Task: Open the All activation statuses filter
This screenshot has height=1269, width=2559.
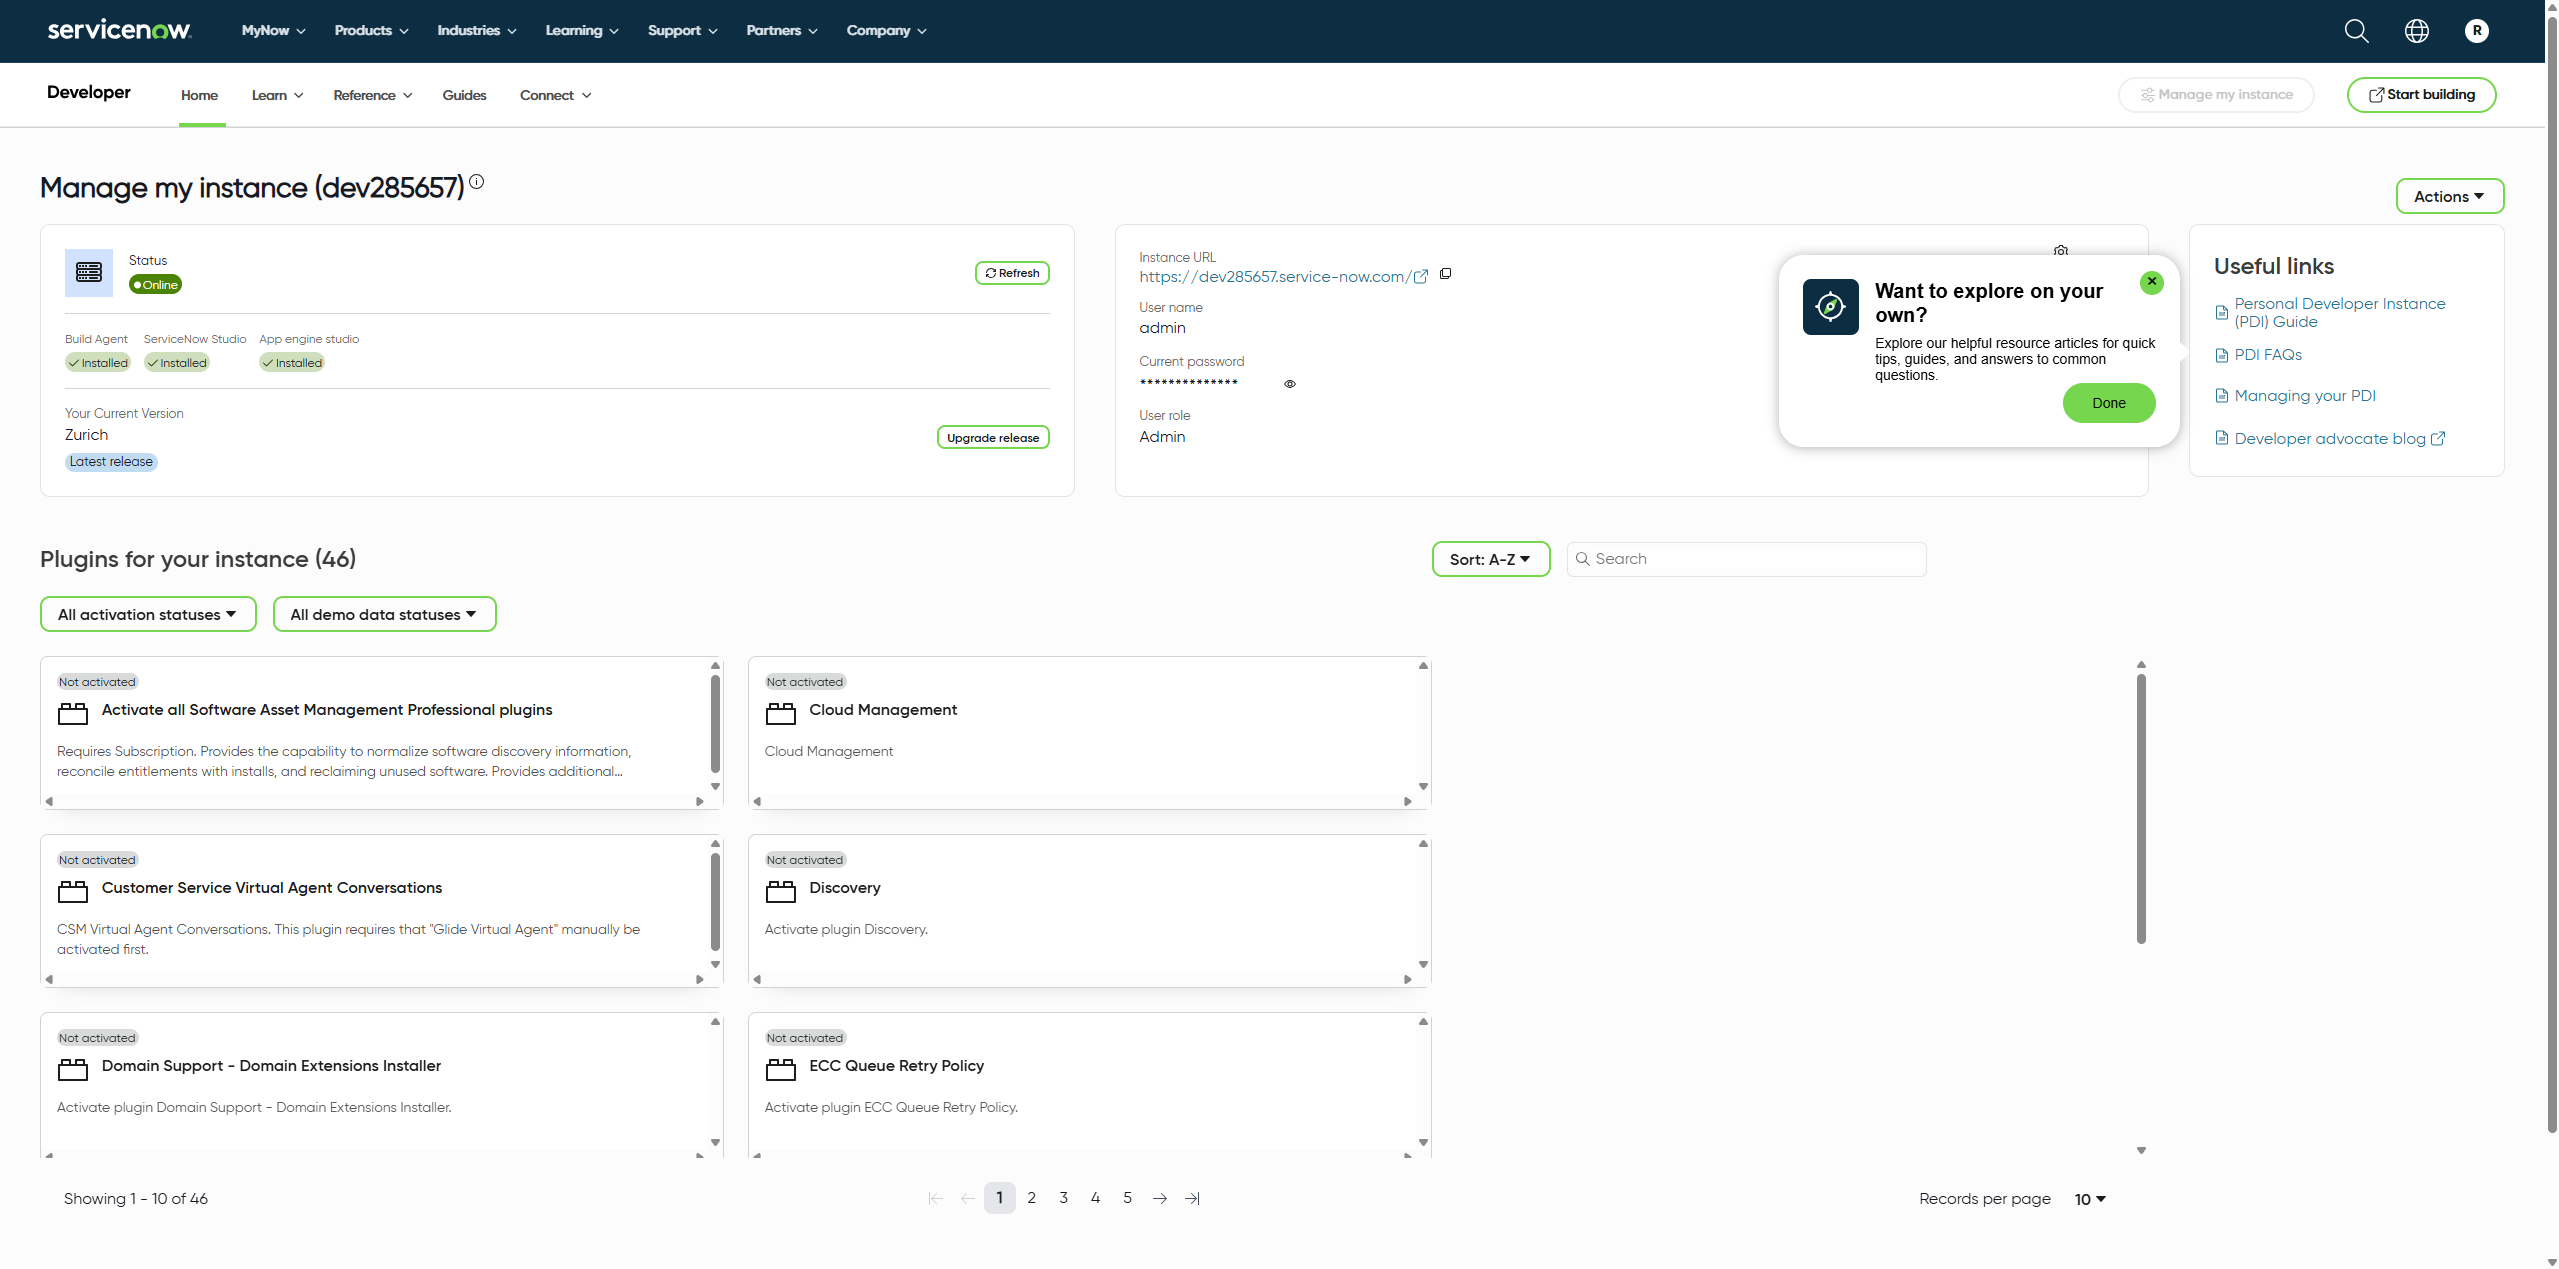Action: tap(147, 613)
